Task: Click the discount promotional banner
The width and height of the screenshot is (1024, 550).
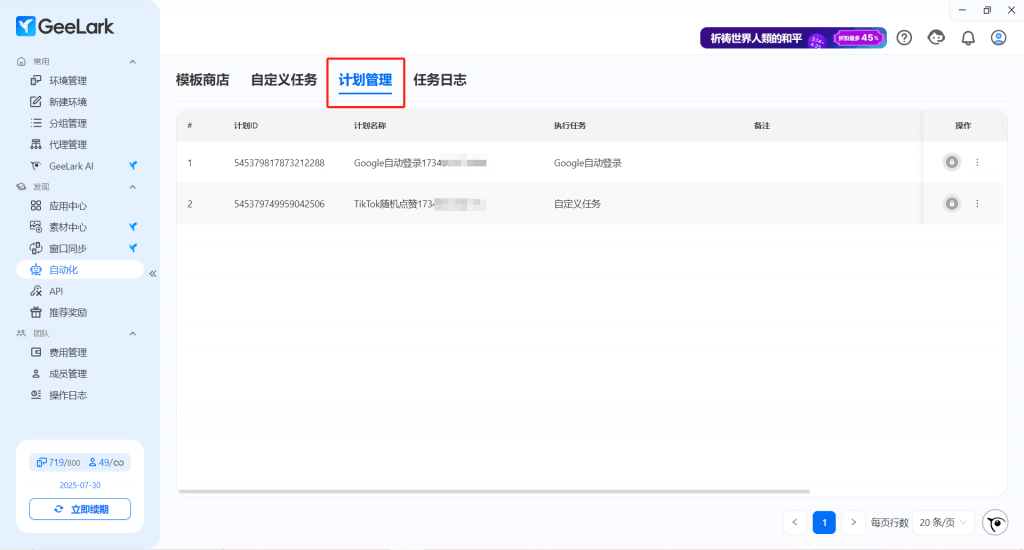Action: tap(792, 38)
